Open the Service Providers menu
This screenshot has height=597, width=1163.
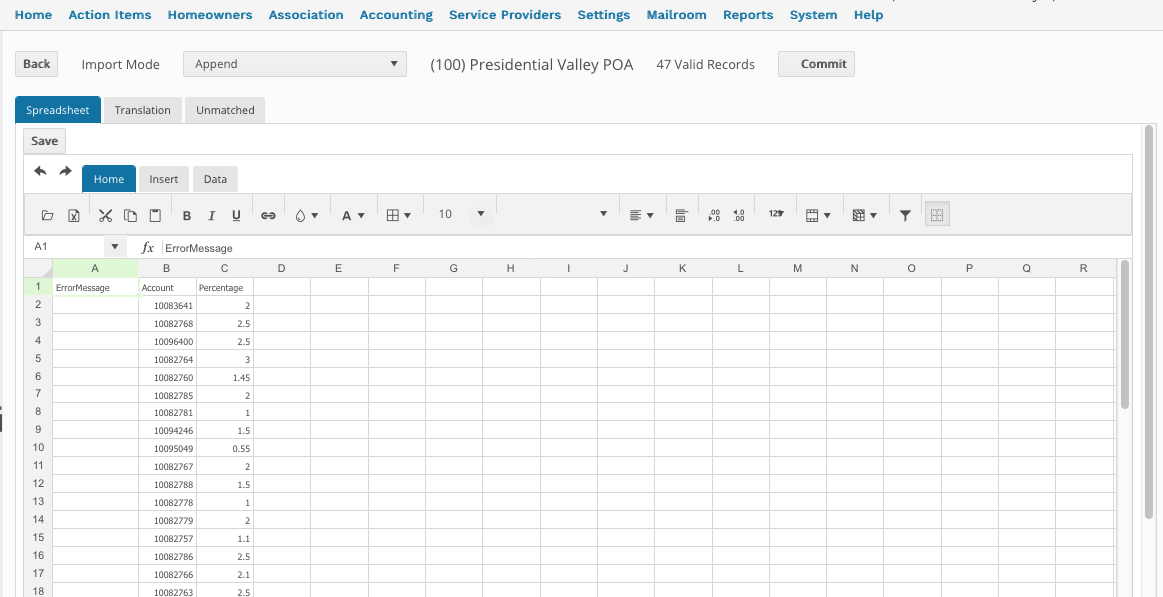click(x=505, y=15)
